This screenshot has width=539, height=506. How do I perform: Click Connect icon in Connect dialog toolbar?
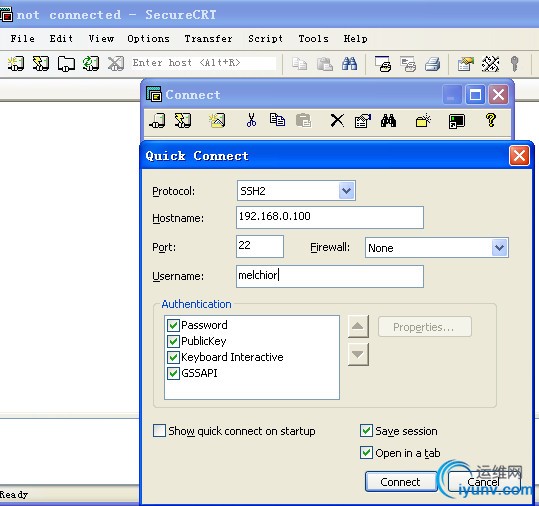tap(157, 121)
